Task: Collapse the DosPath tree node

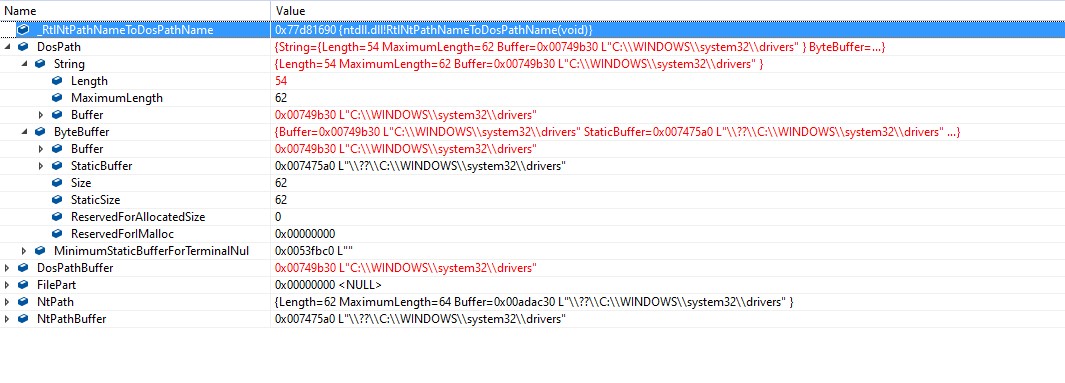Action: [7, 47]
